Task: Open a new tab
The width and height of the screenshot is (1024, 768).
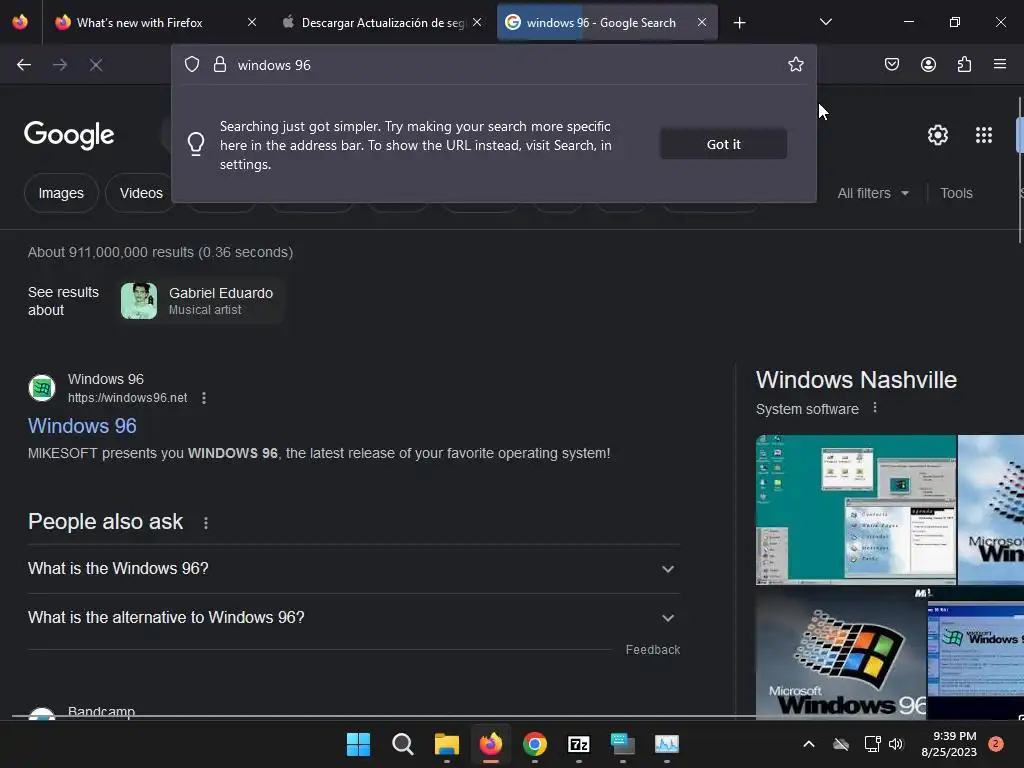Action: (739, 23)
